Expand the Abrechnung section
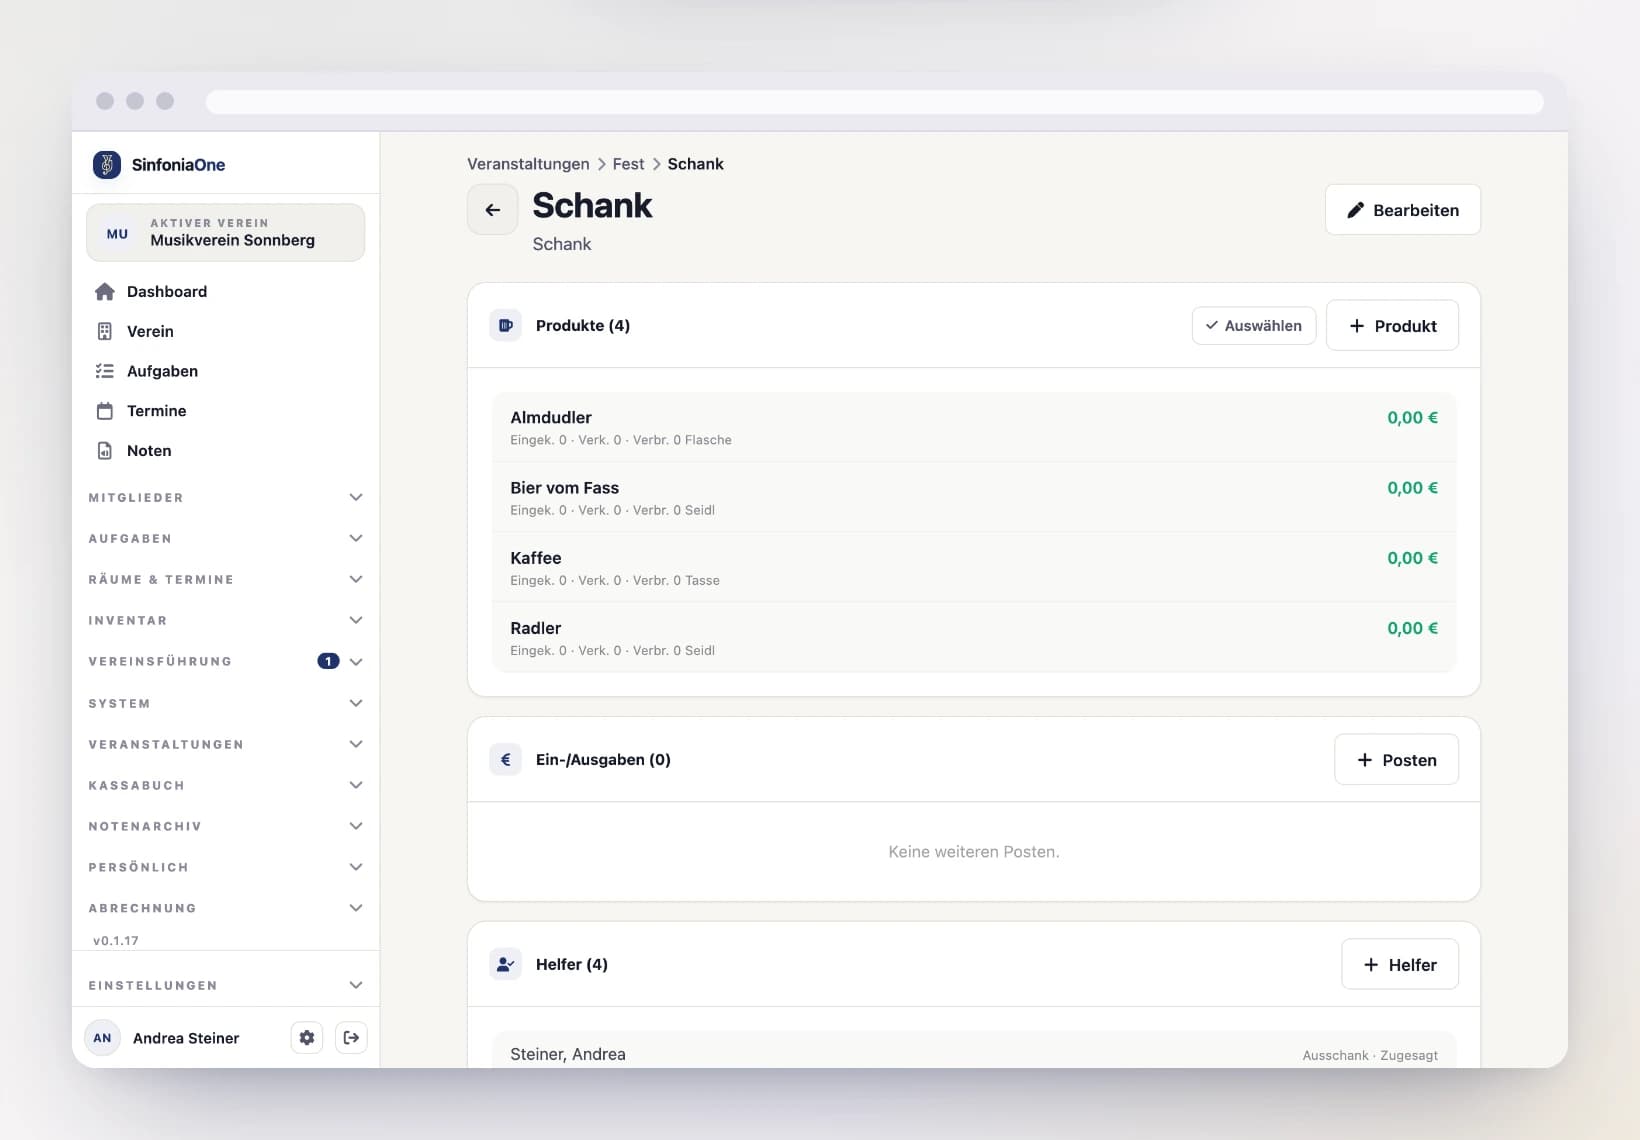1640x1140 pixels. [x=225, y=908]
